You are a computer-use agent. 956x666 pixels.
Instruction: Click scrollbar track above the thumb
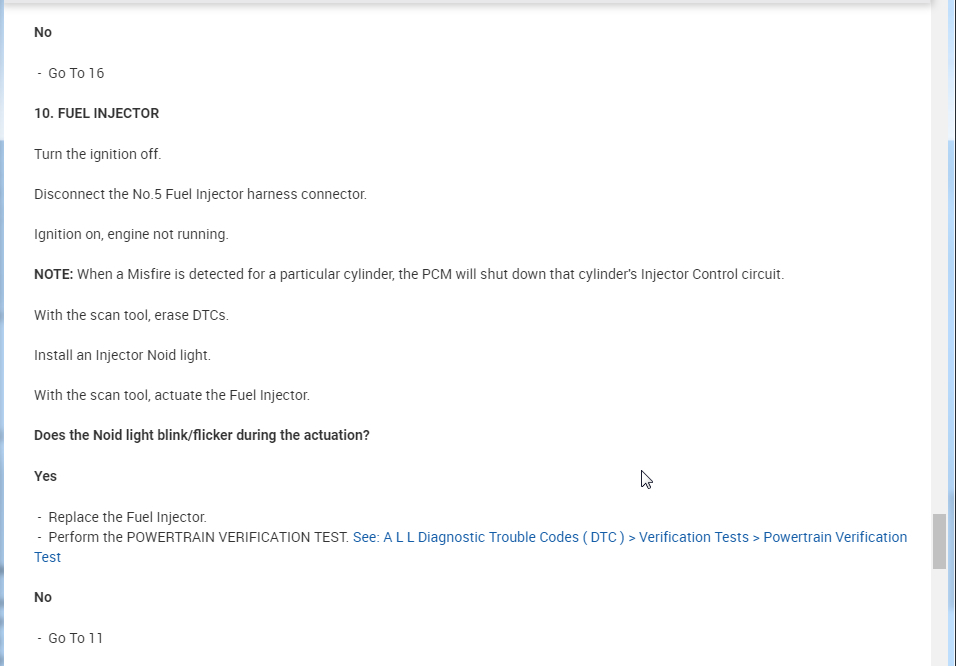[x=939, y=300]
